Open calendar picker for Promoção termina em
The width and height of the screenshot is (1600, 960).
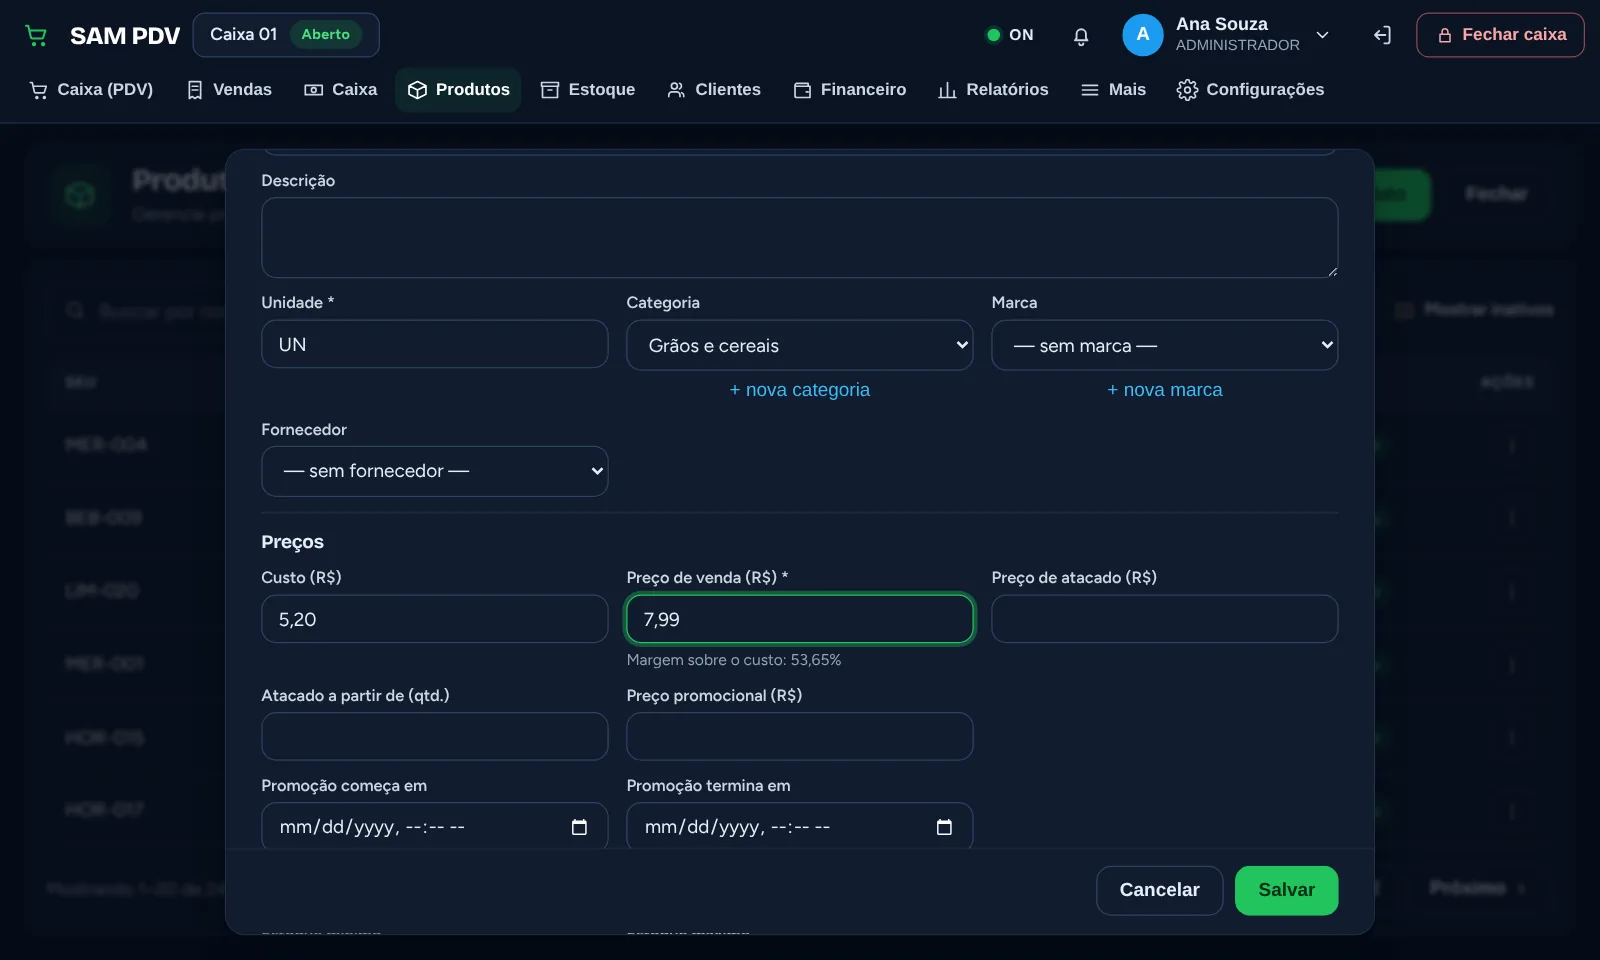pyautogui.click(x=944, y=827)
